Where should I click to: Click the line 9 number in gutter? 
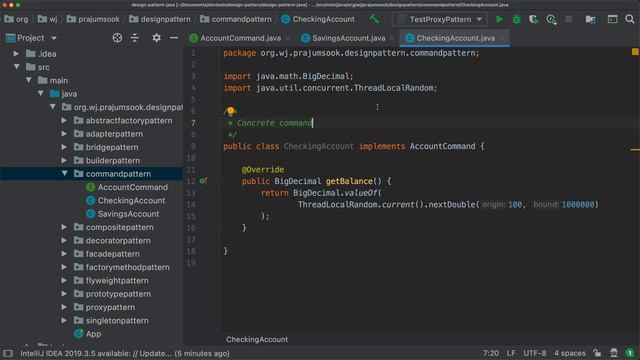click(x=193, y=146)
